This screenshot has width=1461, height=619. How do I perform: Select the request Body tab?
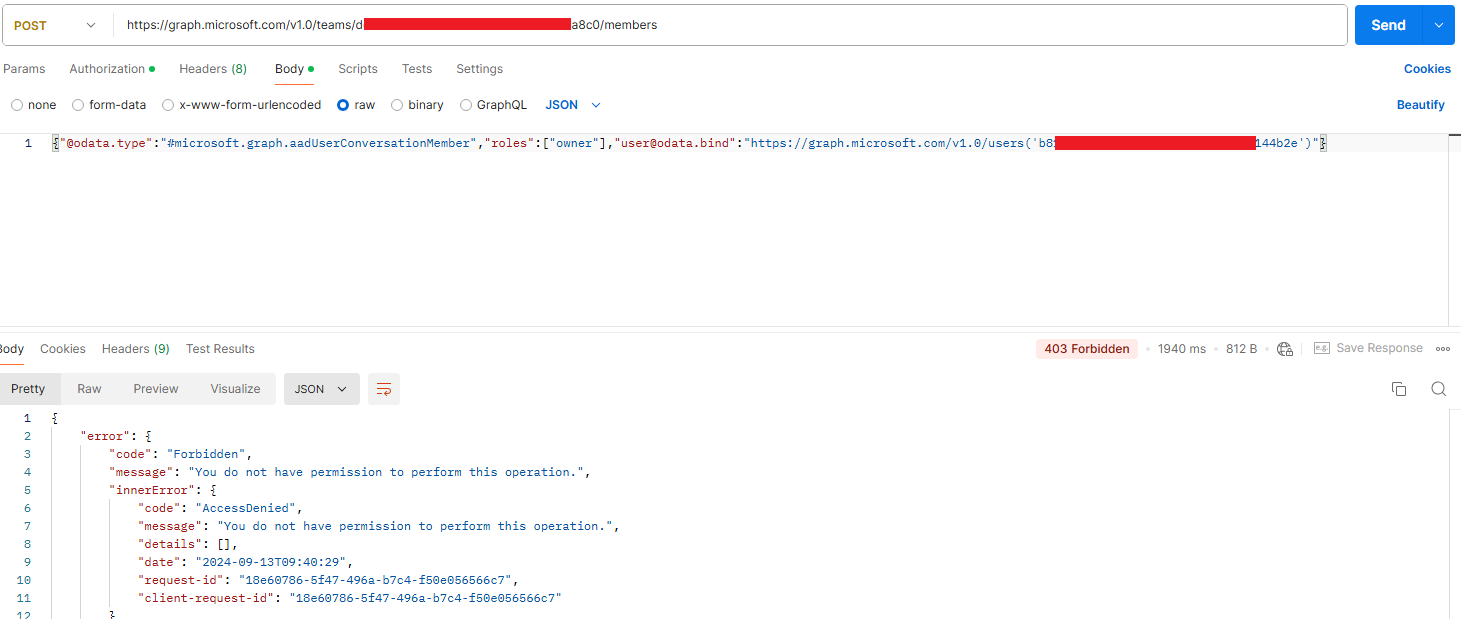(294, 69)
